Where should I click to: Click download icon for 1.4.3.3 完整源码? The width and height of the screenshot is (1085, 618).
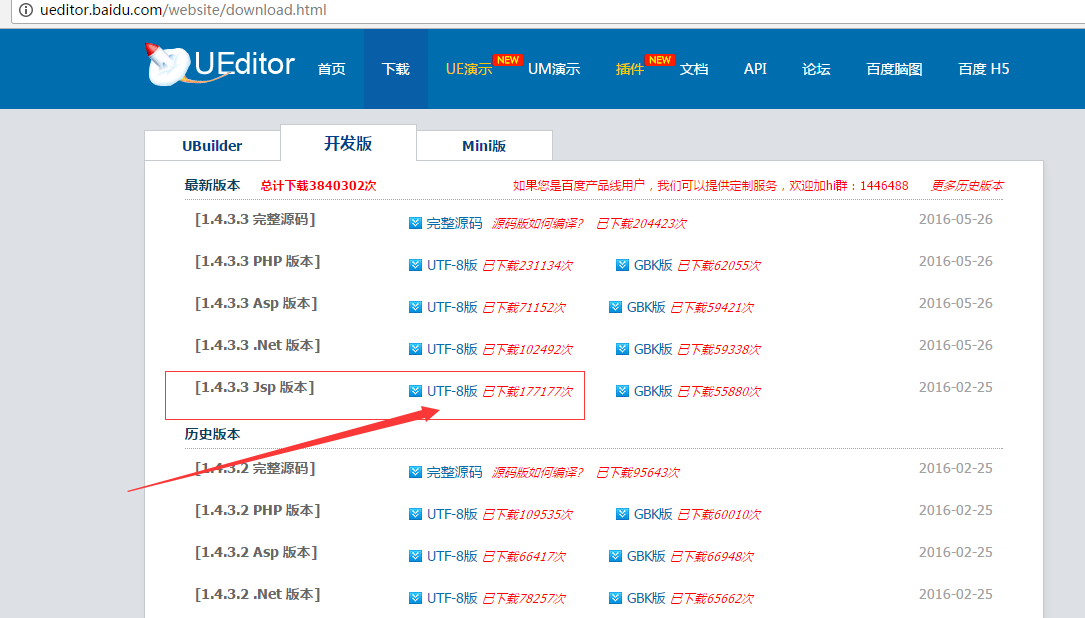point(415,223)
